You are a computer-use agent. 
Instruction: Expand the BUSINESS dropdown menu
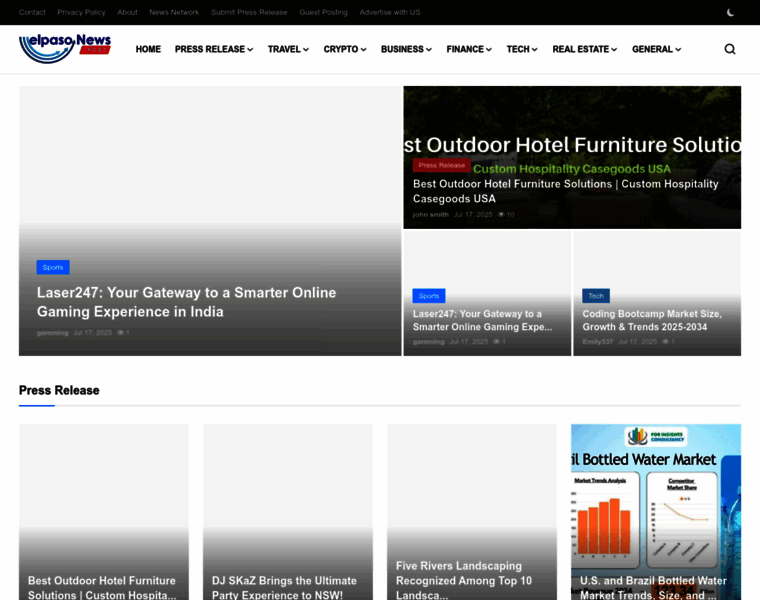coord(406,49)
